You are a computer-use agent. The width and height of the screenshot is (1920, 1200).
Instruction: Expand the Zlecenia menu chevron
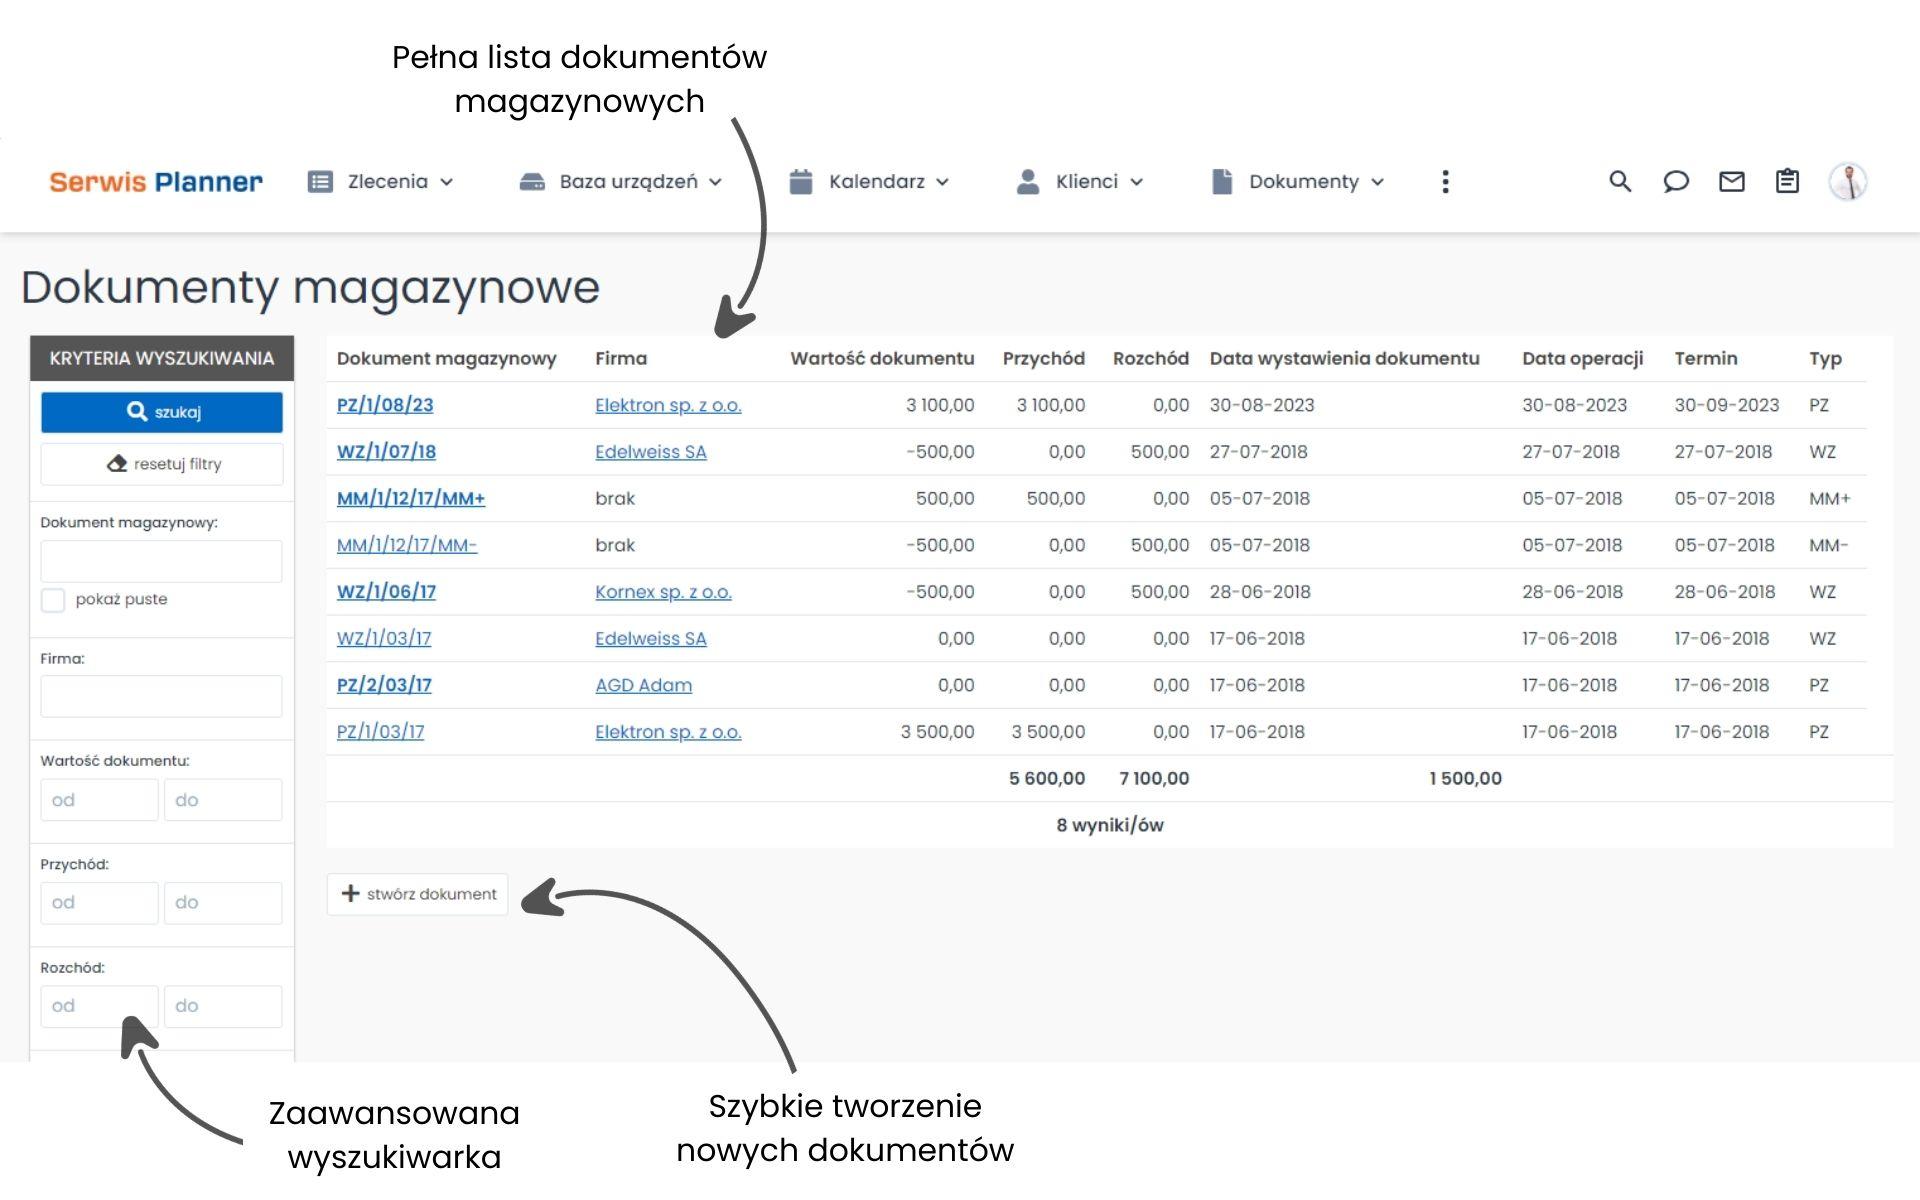[447, 182]
